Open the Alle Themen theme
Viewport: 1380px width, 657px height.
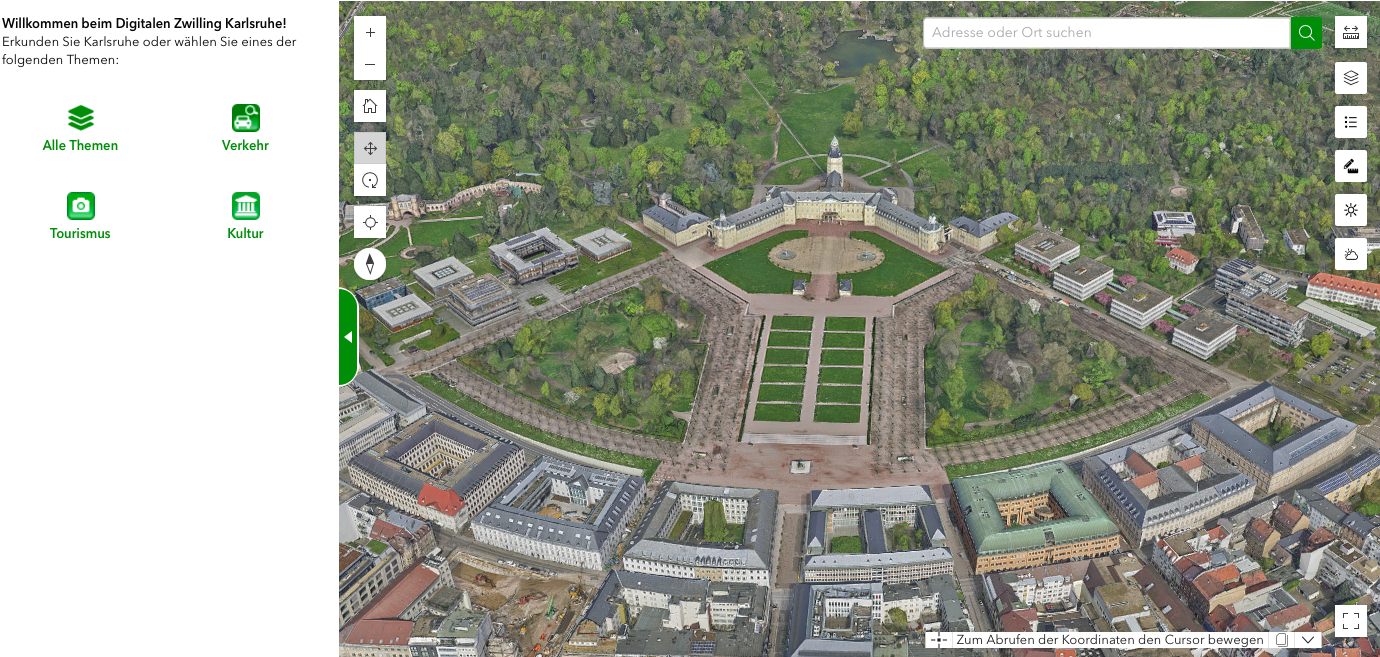click(80, 127)
